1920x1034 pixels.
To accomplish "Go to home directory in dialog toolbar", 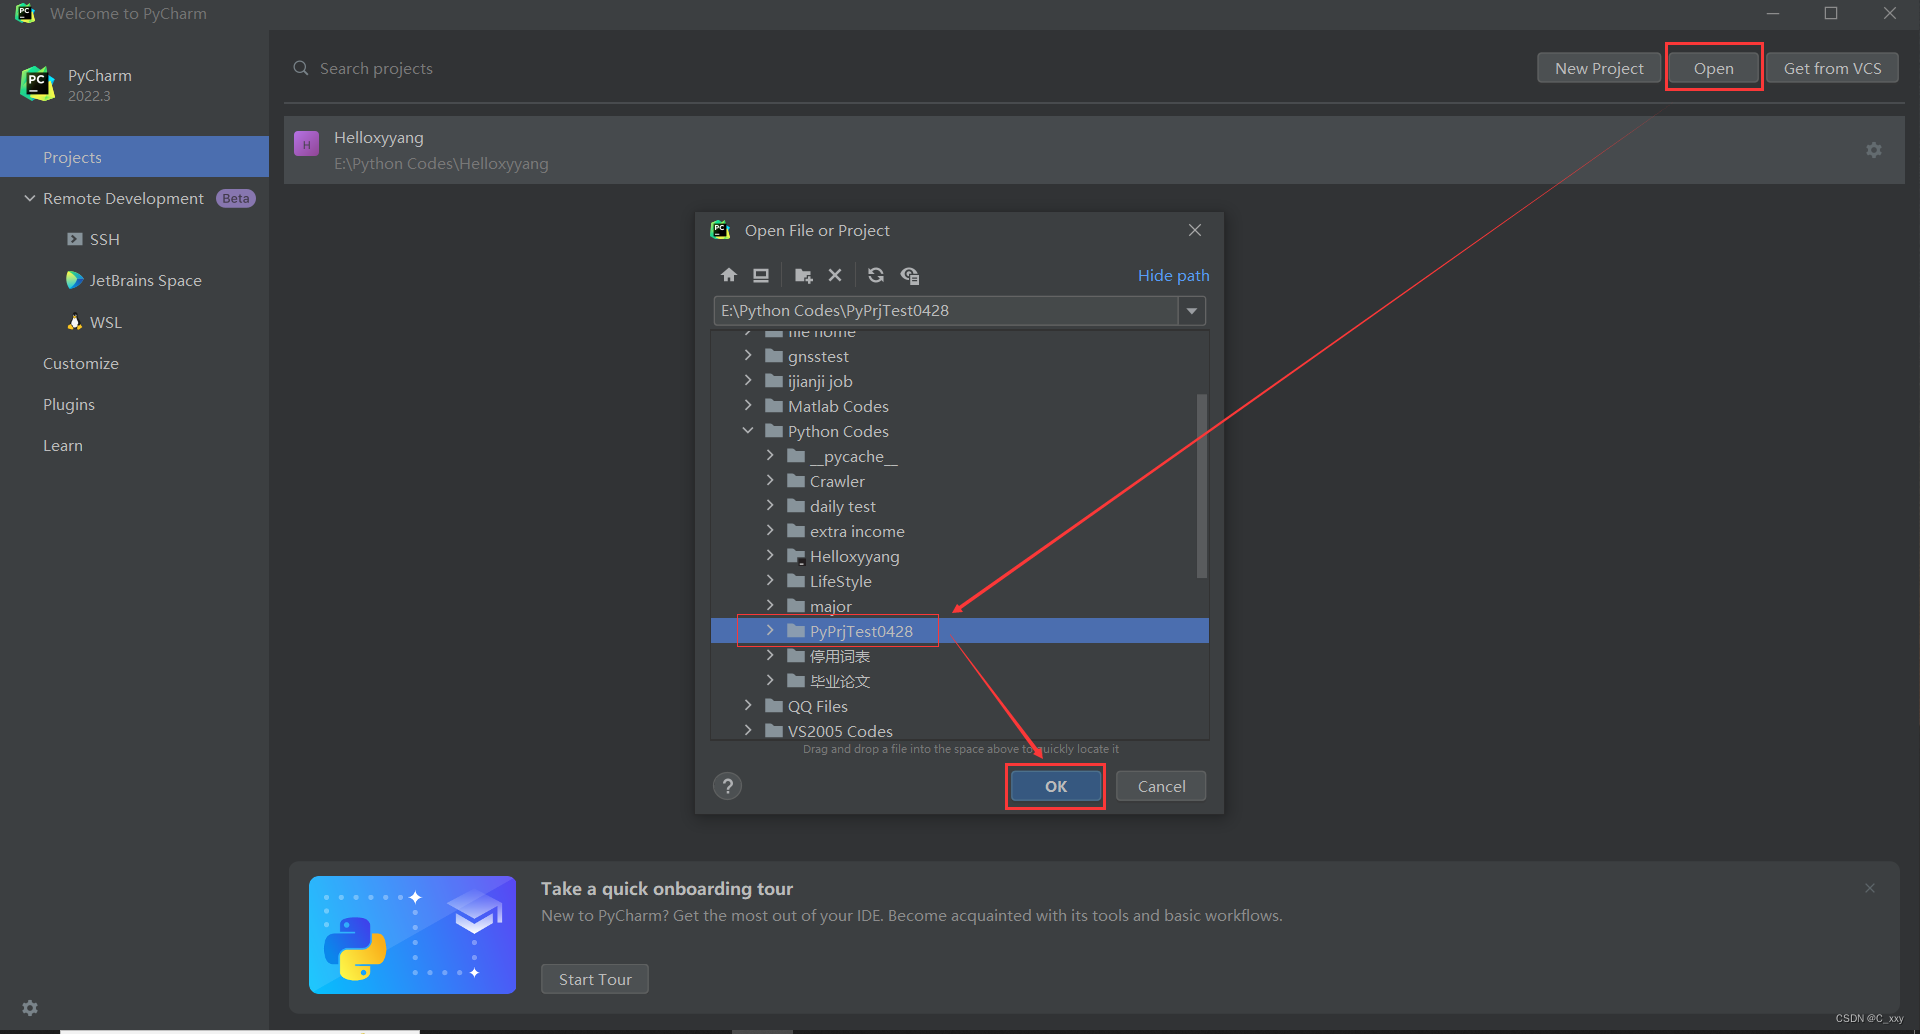I will (x=729, y=275).
